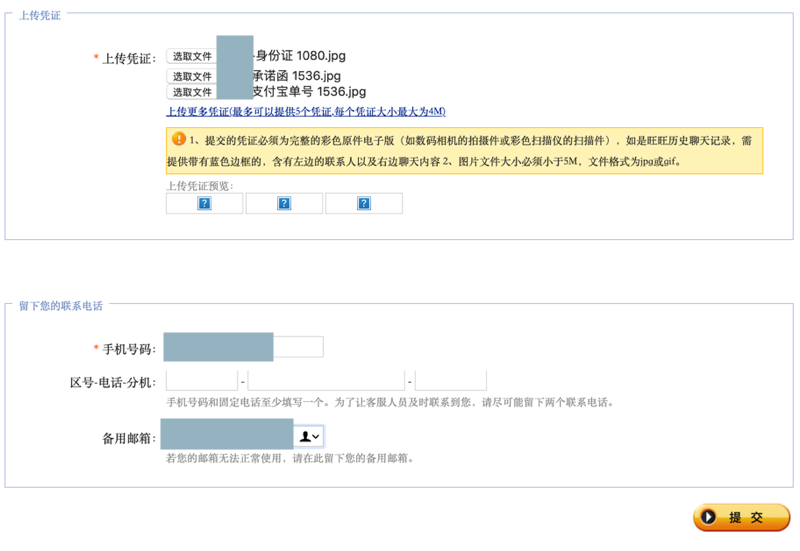Click the 选取文件 button beside 承诺函 1536.jpg
The height and width of the screenshot is (551, 800).
(x=192, y=76)
